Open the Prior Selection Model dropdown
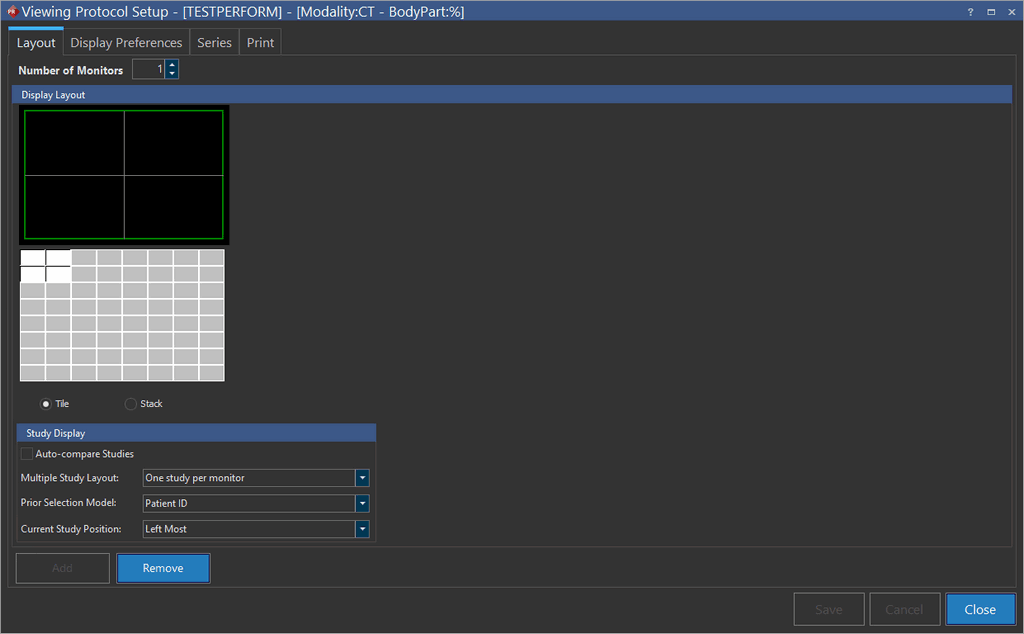The width and height of the screenshot is (1024, 634). tap(362, 504)
